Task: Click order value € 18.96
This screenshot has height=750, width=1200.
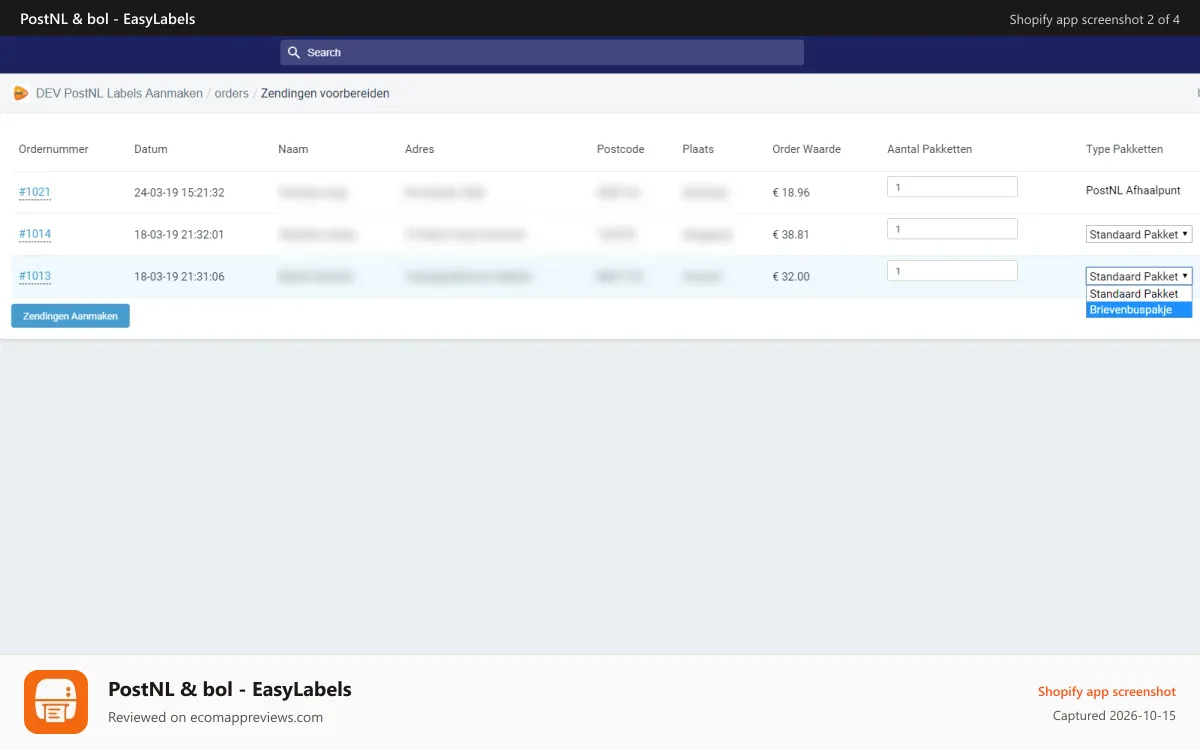Action: 791,193
